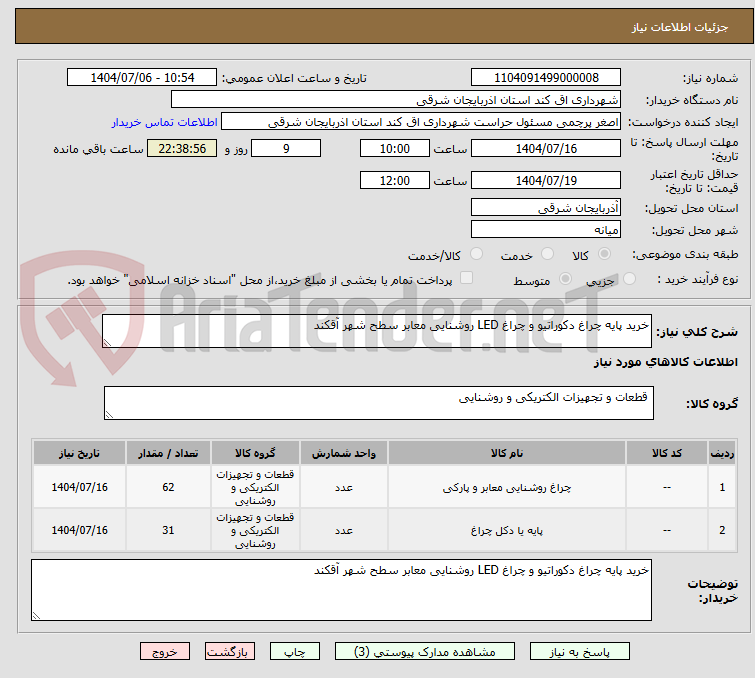The image size is (755, 678).
Task: Click the چاپ print button
Action: pyautogui.click(x=295, y=652)
